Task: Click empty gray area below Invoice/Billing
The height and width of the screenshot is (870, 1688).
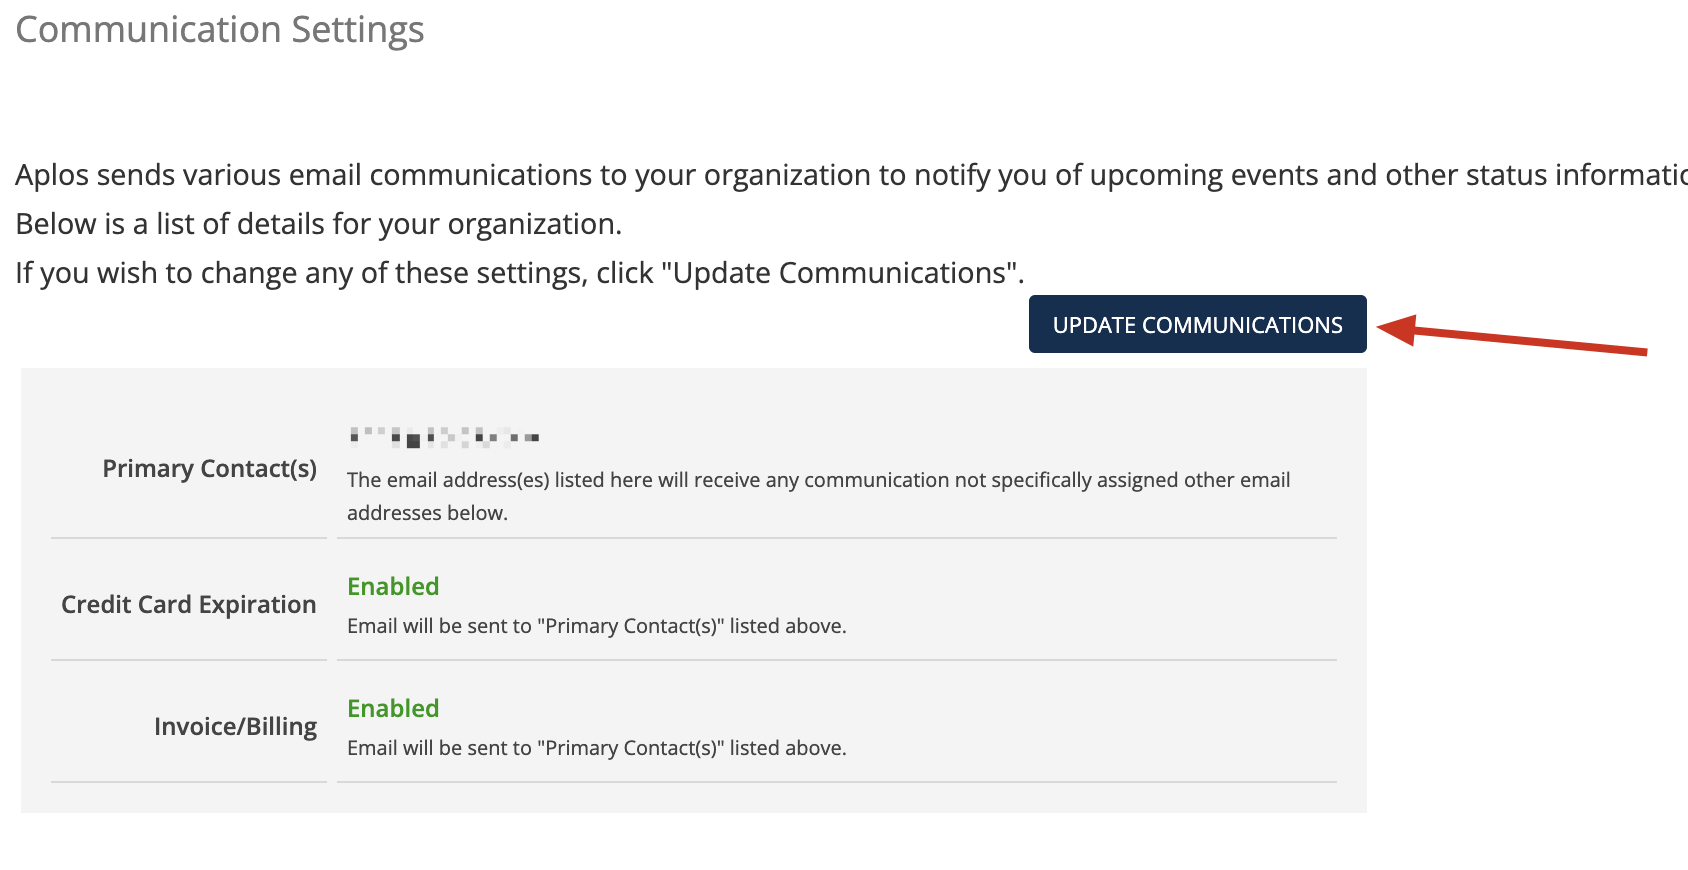Action: 694,797
